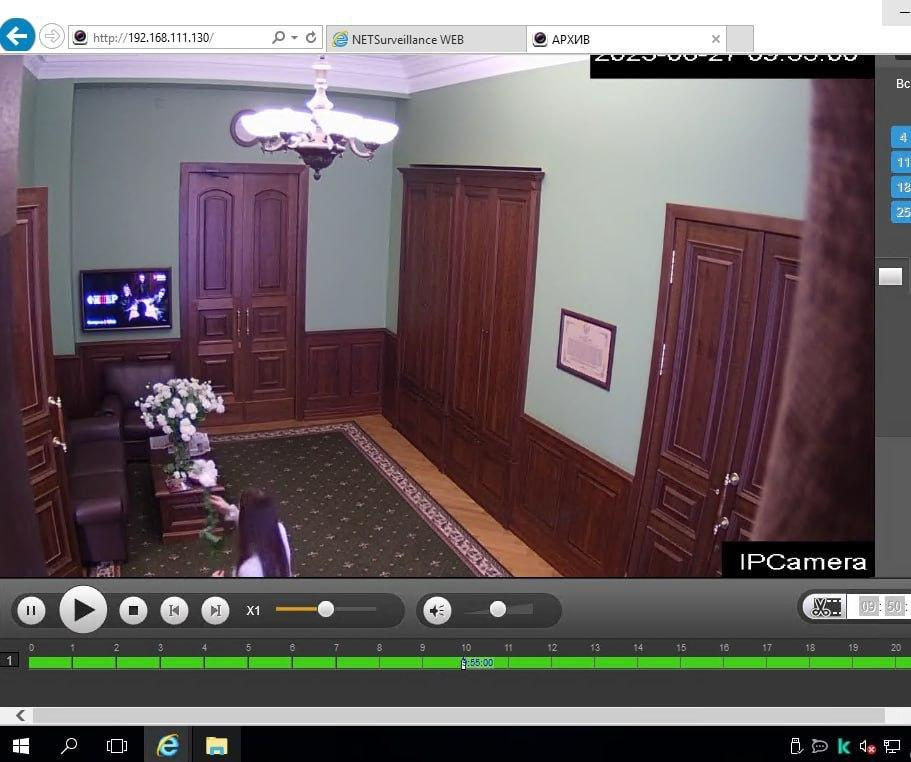Select calendar day 18
This screenshot has width=911, height=762.
pos(901,187)
